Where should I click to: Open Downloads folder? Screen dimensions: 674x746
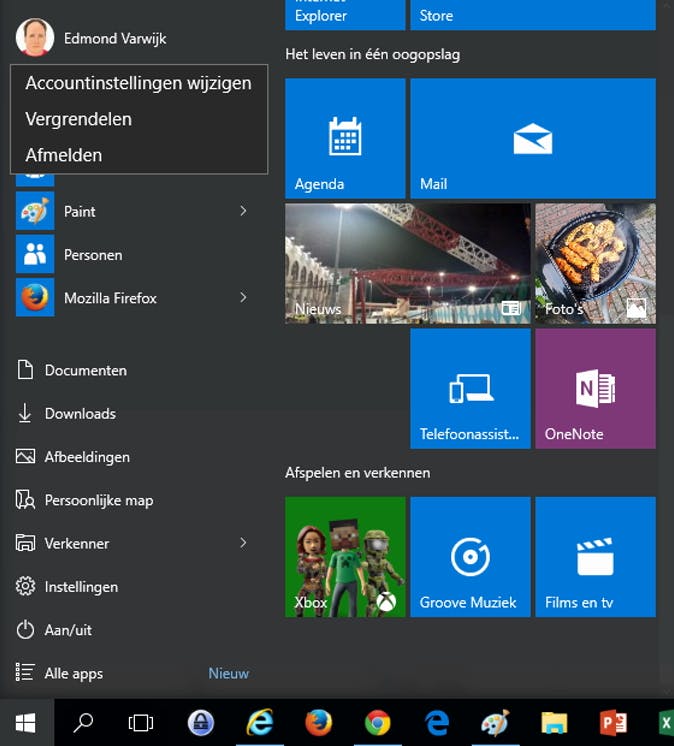66,413
